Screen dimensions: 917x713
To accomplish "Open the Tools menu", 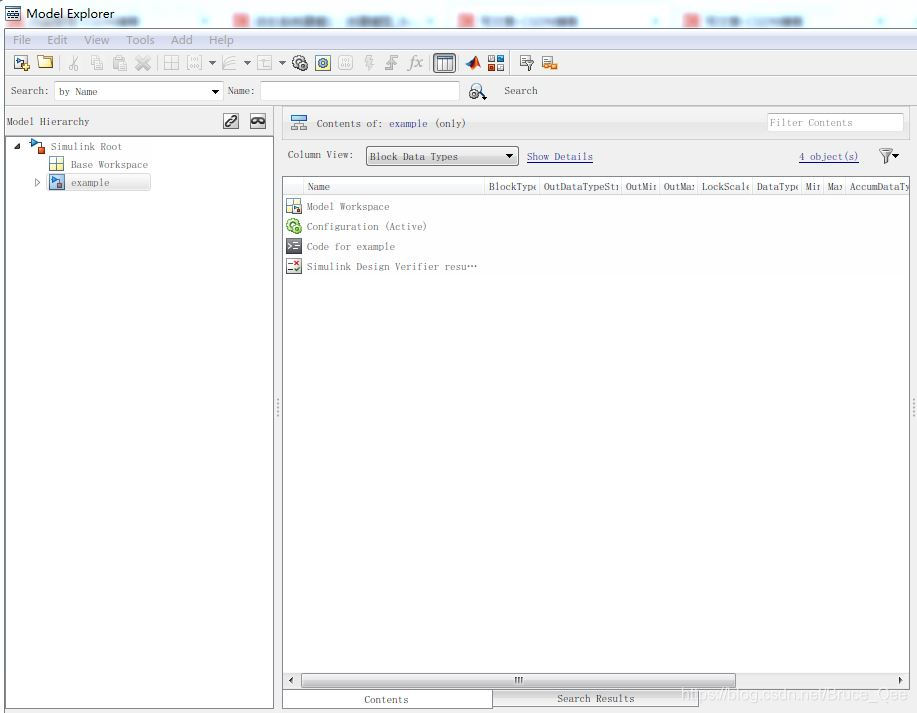I will pos(140,40).
